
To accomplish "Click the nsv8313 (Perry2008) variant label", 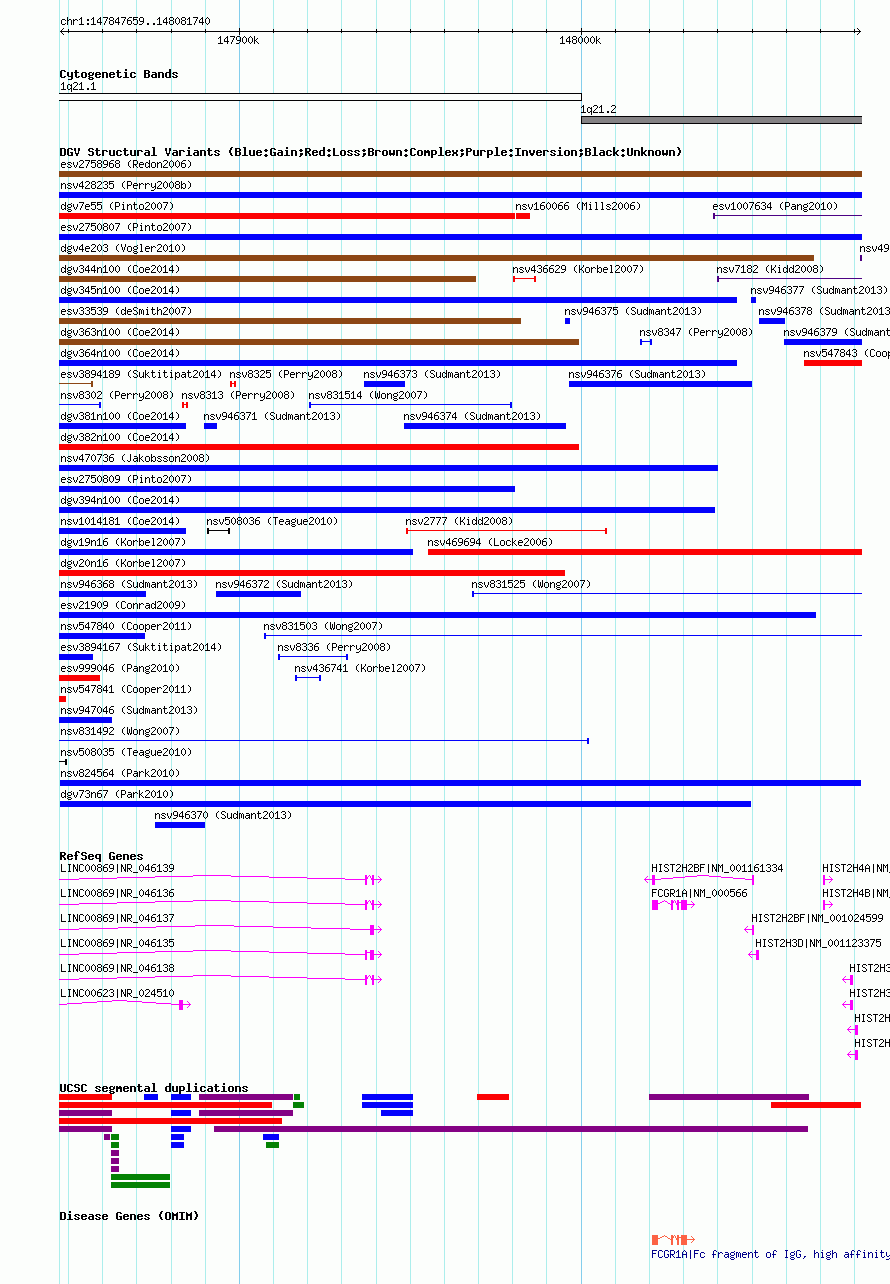I will (x=238, y=395).
